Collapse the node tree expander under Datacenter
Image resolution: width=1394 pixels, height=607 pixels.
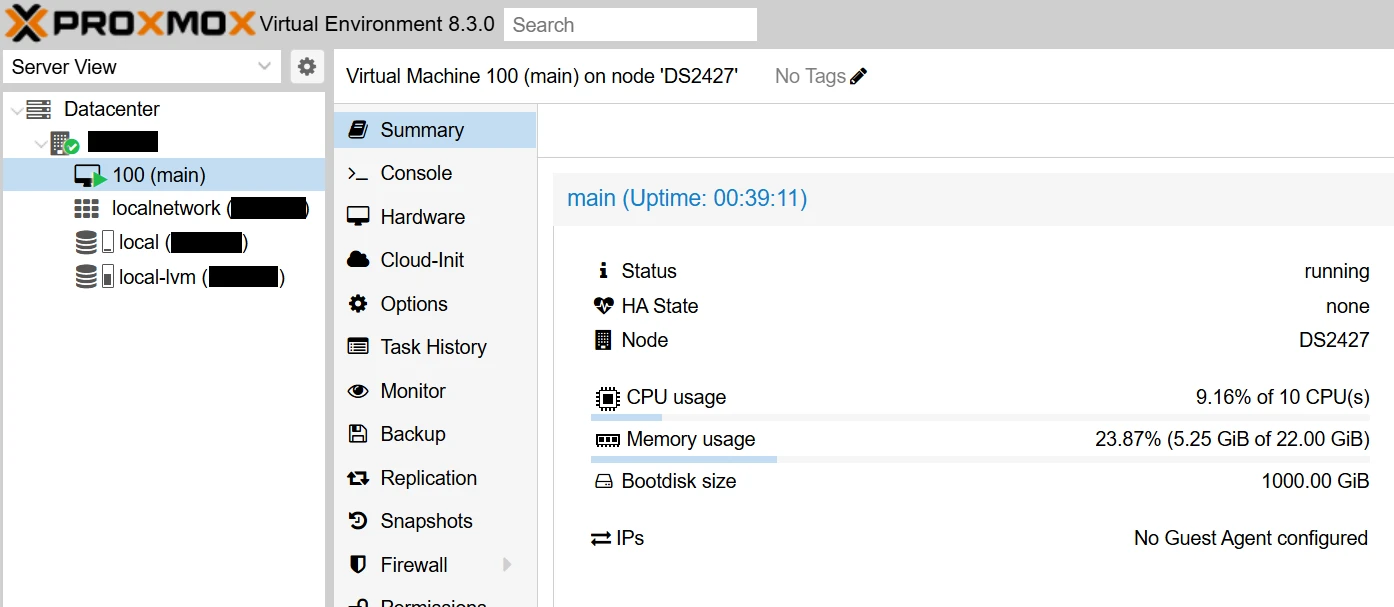coord(40,143)
